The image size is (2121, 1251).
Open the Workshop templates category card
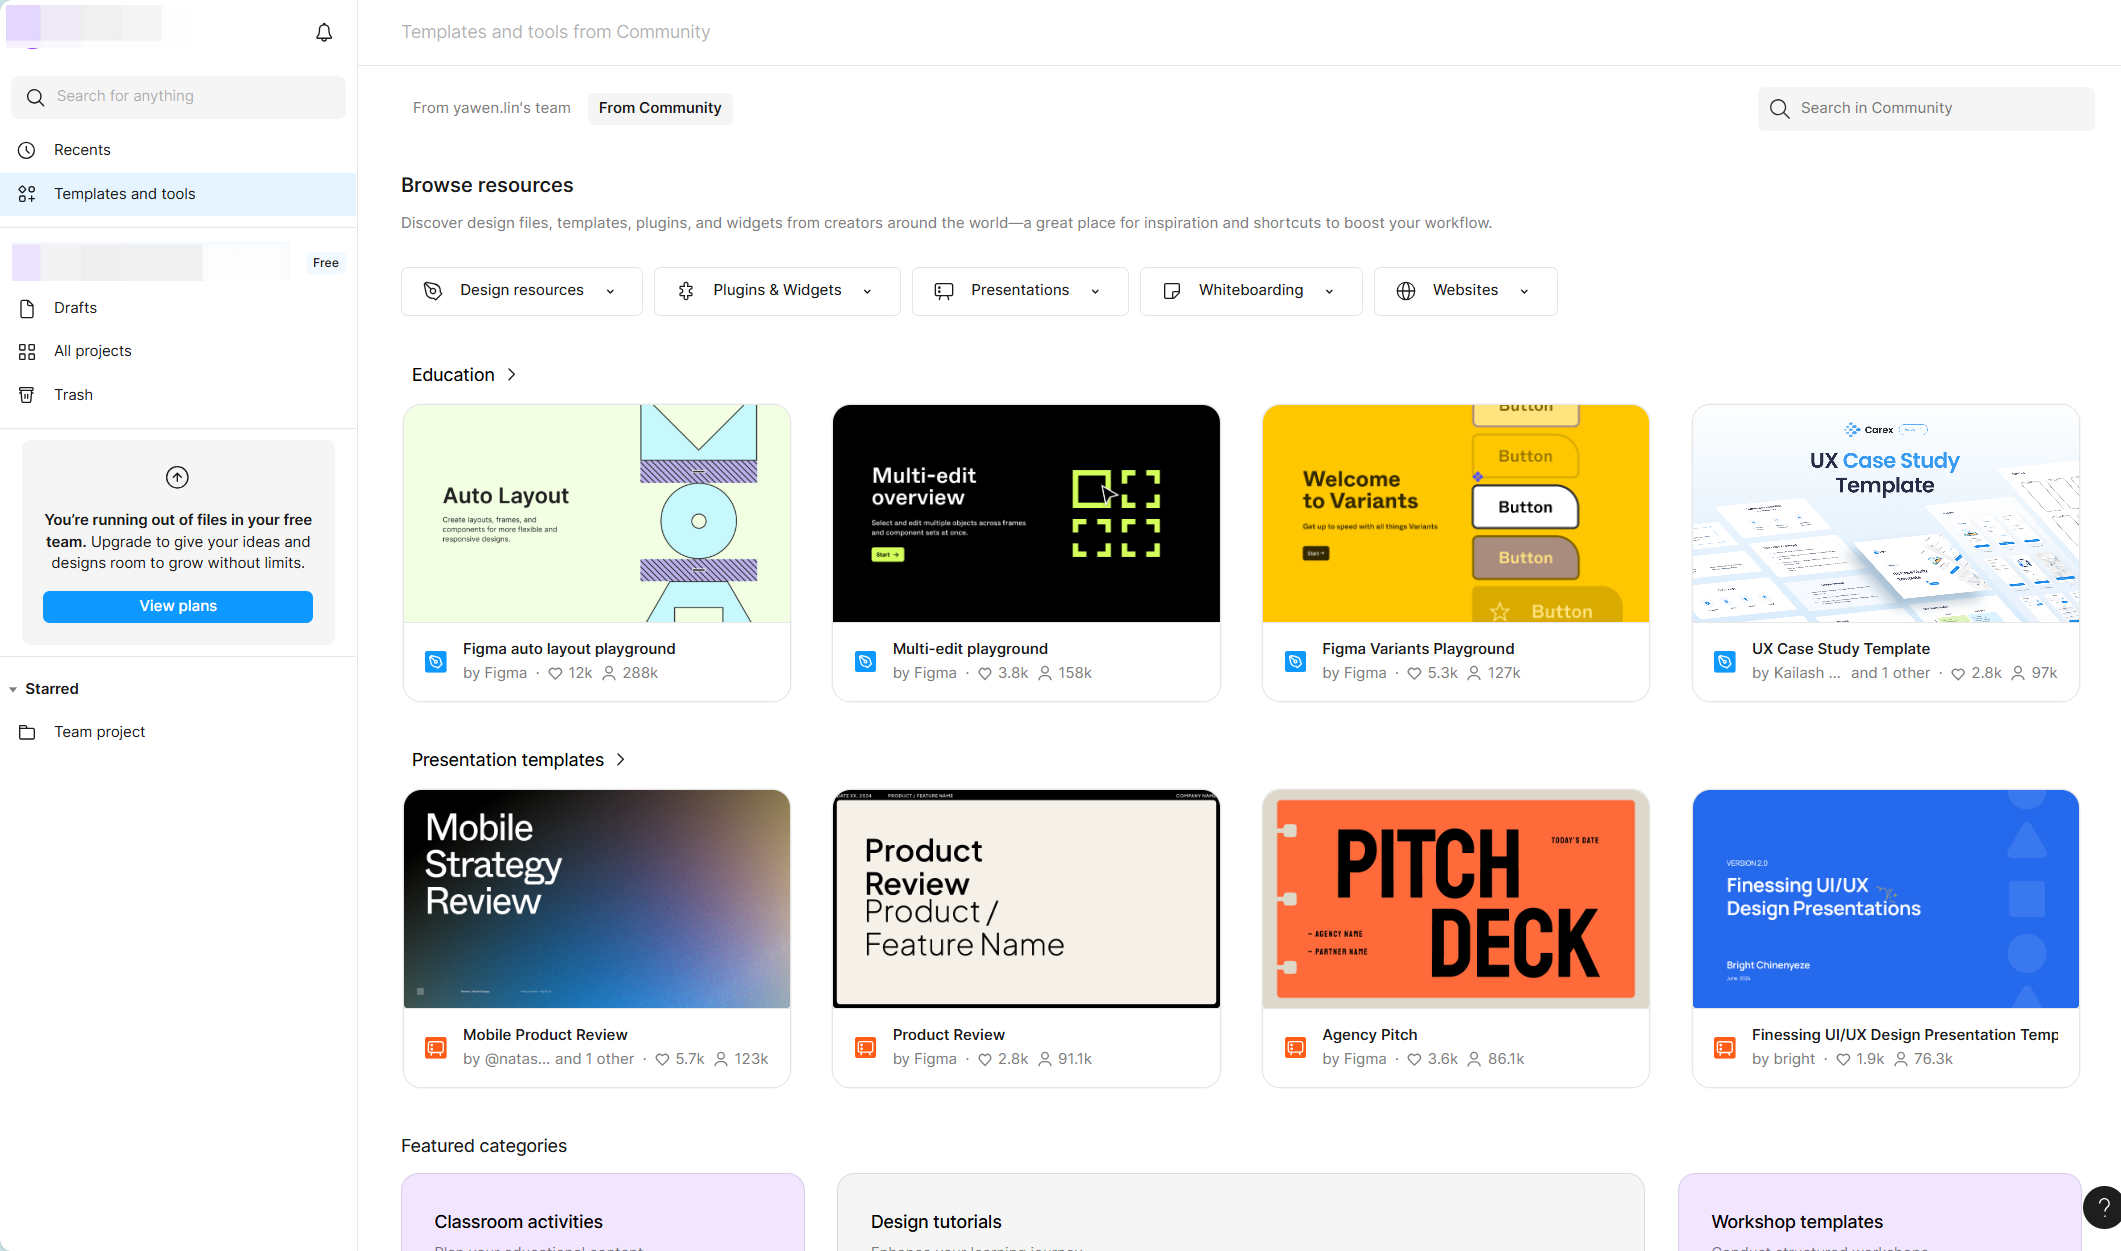1880,1212
